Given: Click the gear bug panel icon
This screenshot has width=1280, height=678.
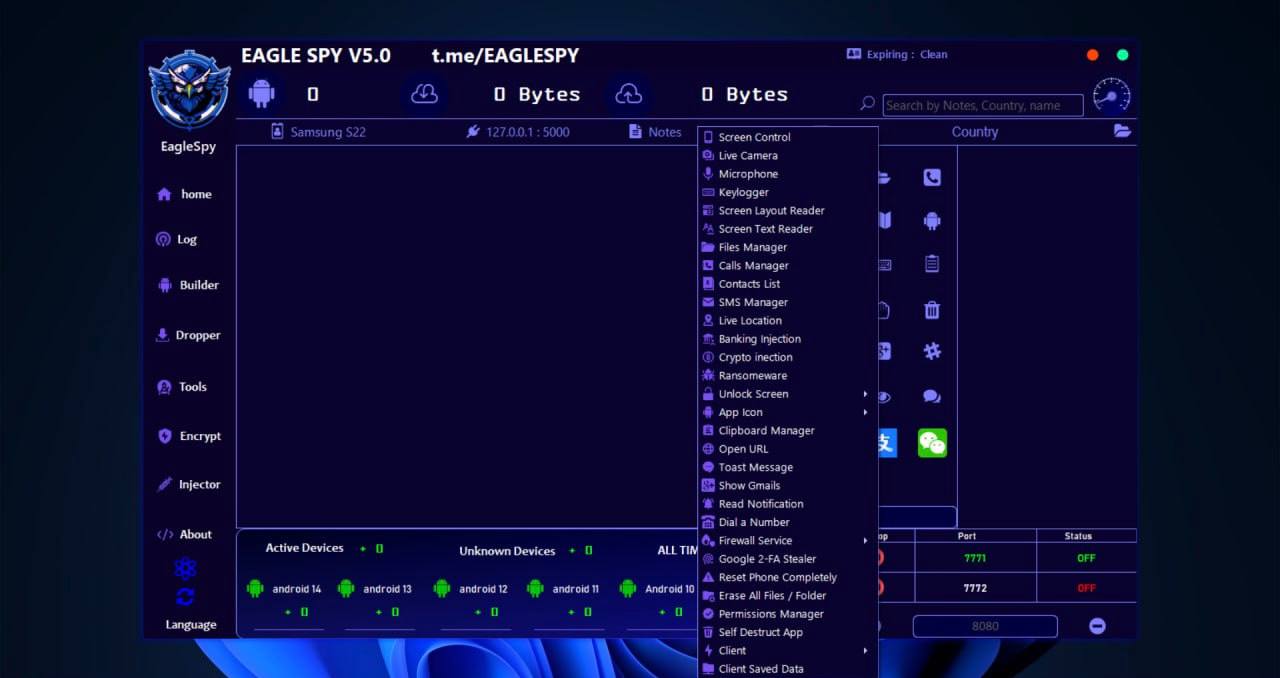Looking at the screenshot, I should 932,351.
